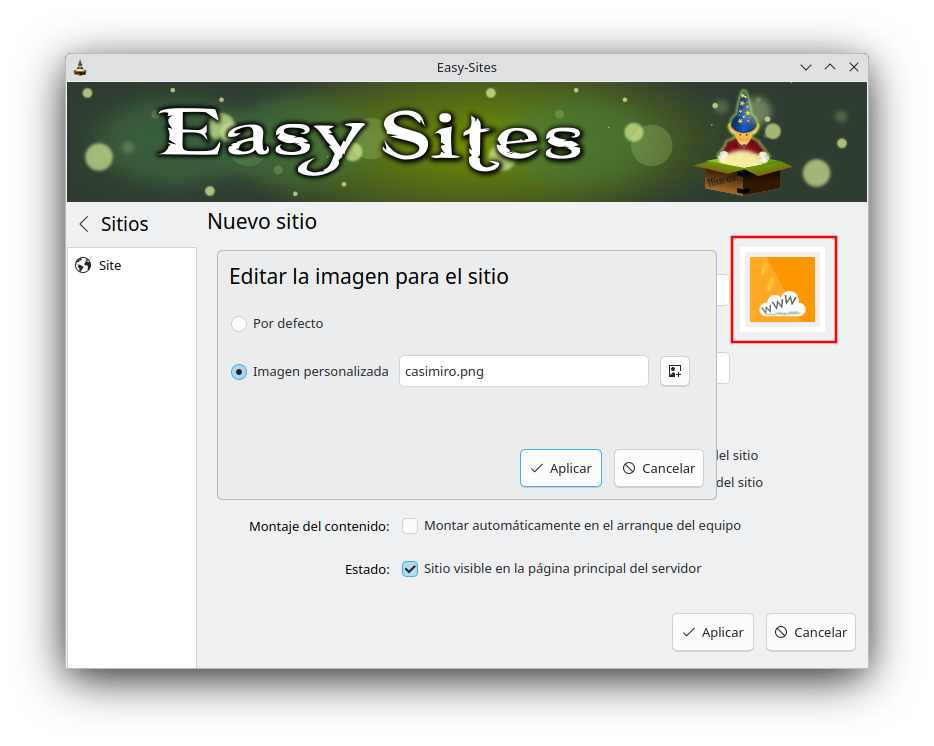Select the Por defecto radio button
This screenshot has width=934, height=746.
click(238, 323)
